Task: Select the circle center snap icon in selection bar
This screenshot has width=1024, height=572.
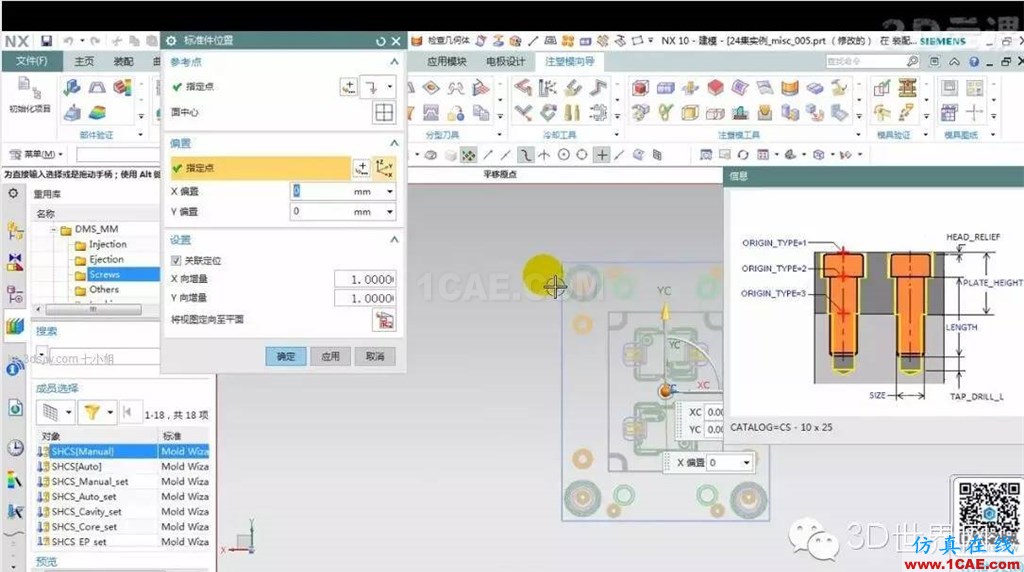Action: [x=564, y=155]
